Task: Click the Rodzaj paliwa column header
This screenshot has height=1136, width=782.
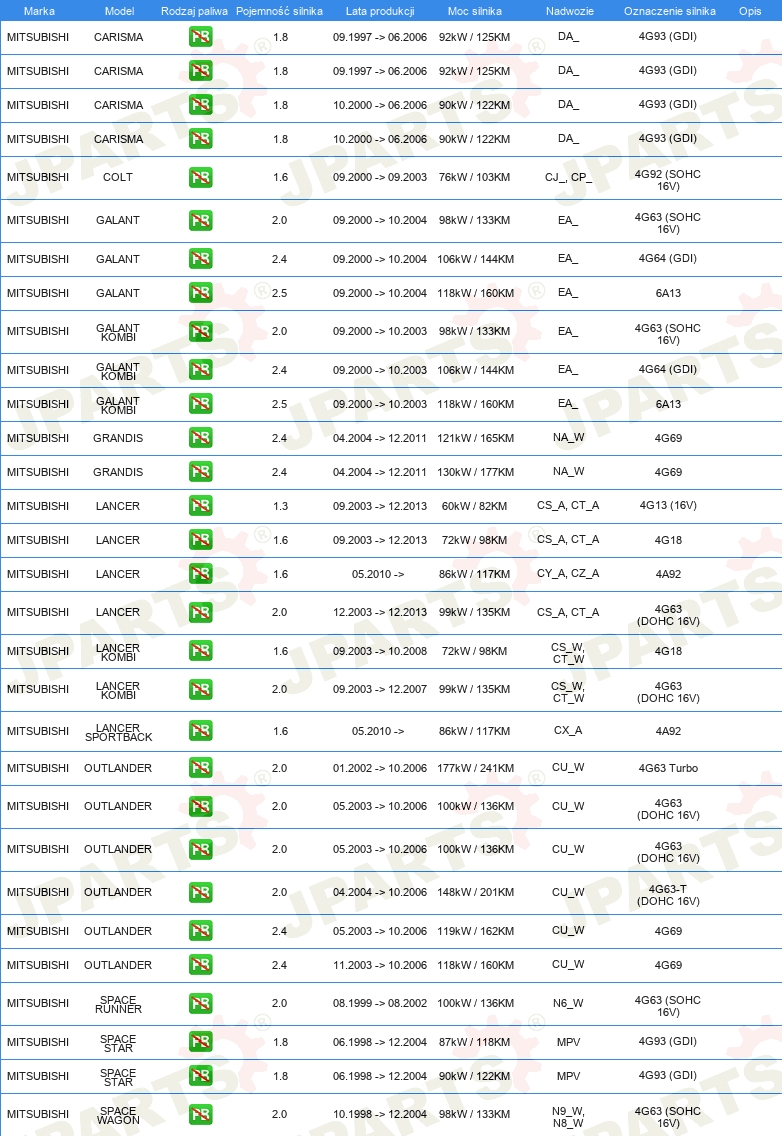Action: click(x=194, y=11)
